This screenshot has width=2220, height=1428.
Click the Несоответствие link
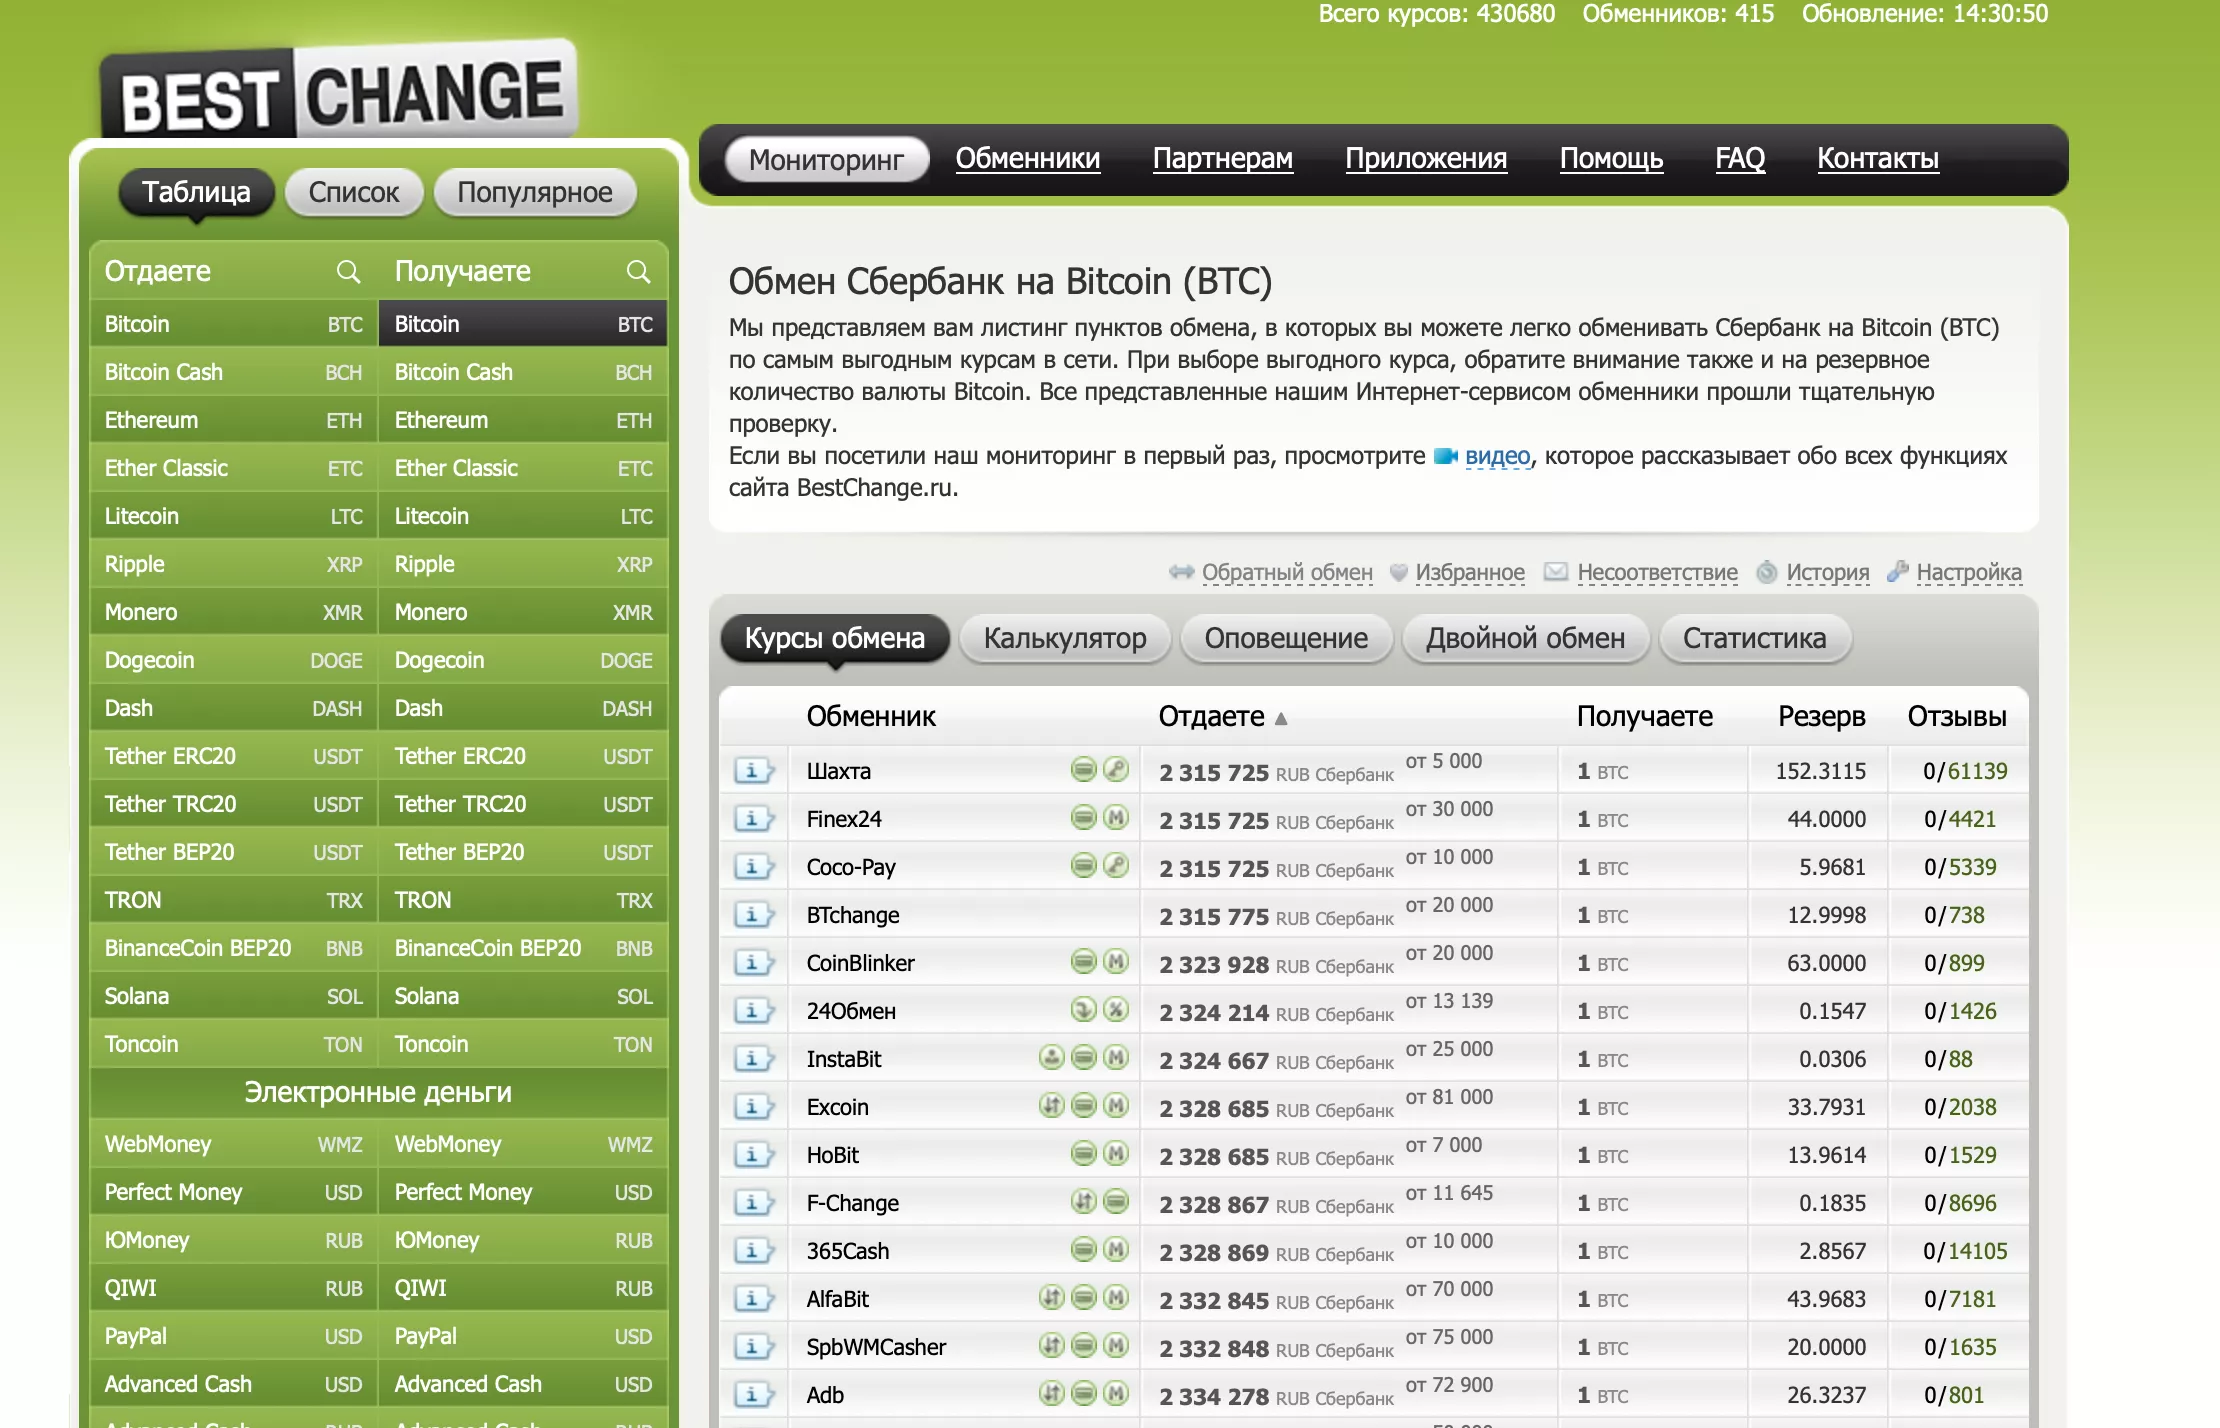click(x=1657, y=572)
